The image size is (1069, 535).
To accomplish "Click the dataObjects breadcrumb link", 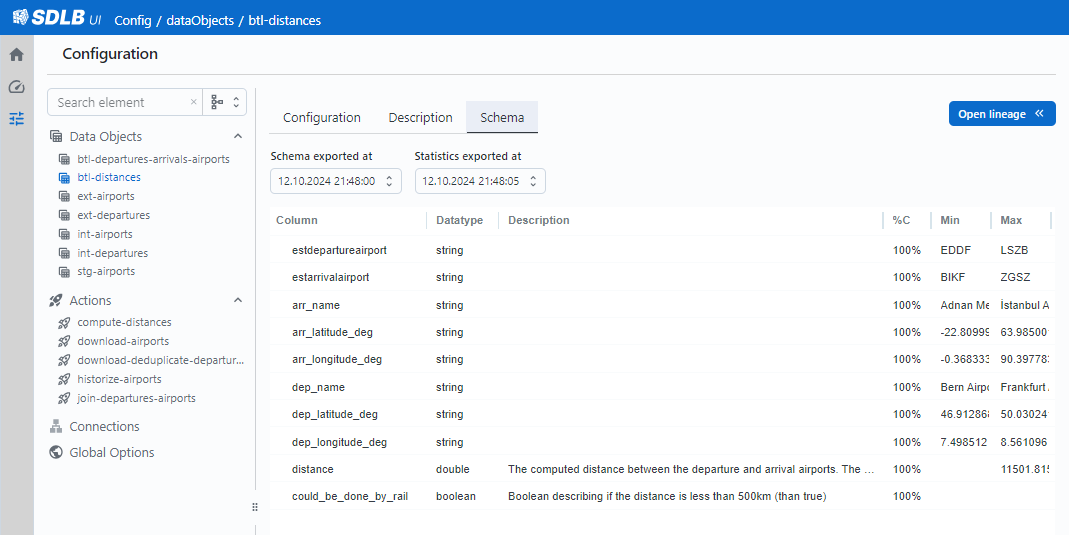I will [x=194, y=20].
